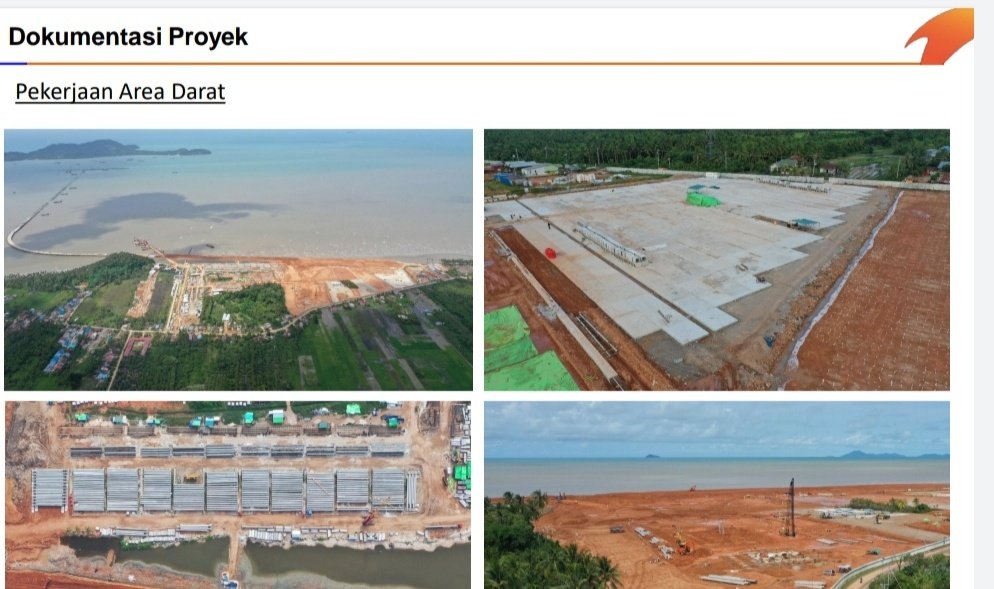Open the aerial coastline photo with the jetty
The height and width of the screenshot is (589, 994).
click(x=238, y=259)
